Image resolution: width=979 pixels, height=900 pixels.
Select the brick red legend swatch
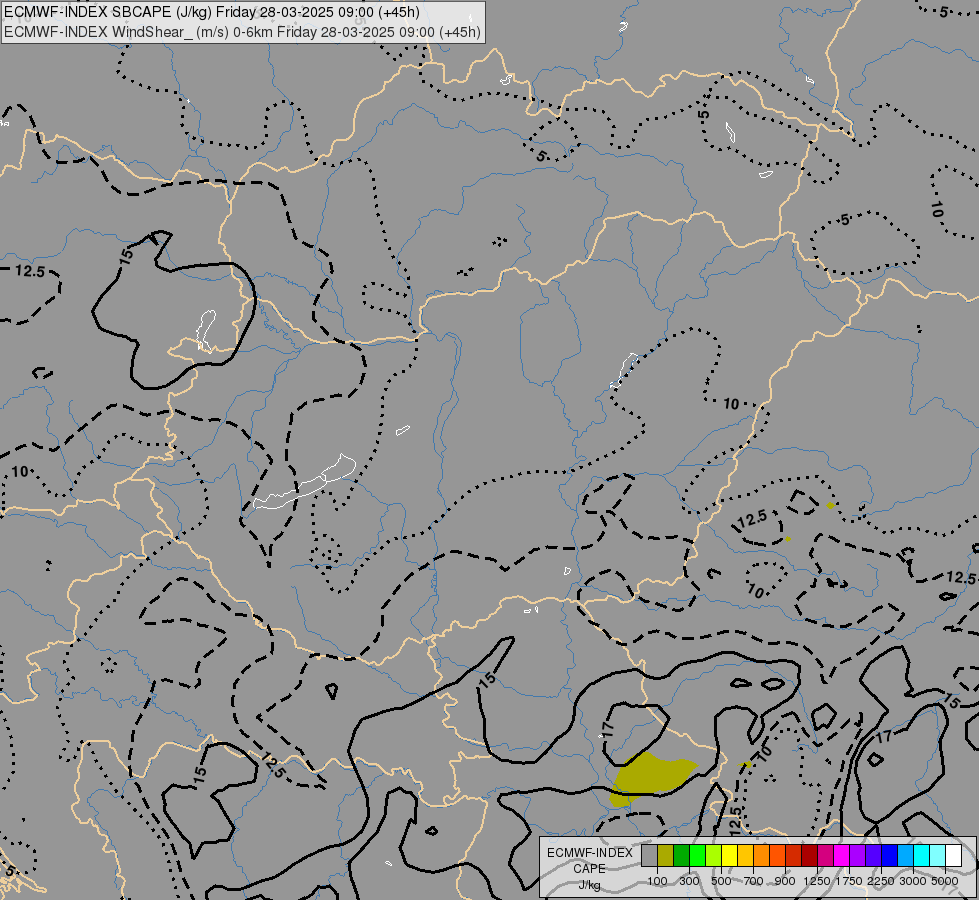click(794, 856)
